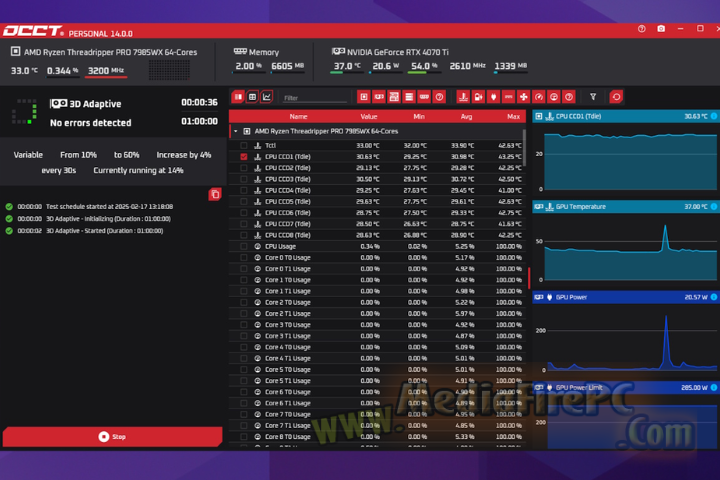The image size is (720, 480).
Task: Sort by the Name column header
Action: point(298,117)
